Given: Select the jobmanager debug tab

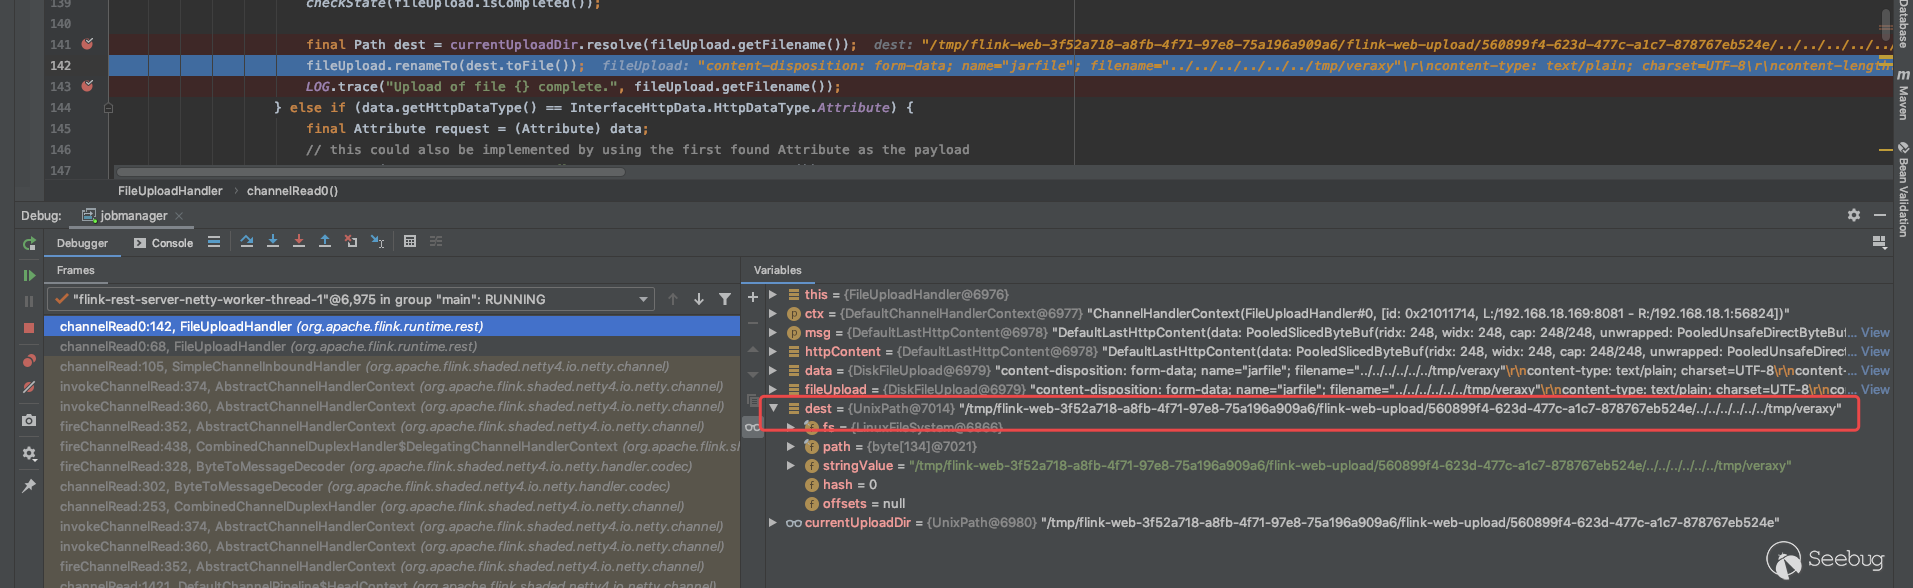Looking at the screenshot, I should tap(133, 215).
